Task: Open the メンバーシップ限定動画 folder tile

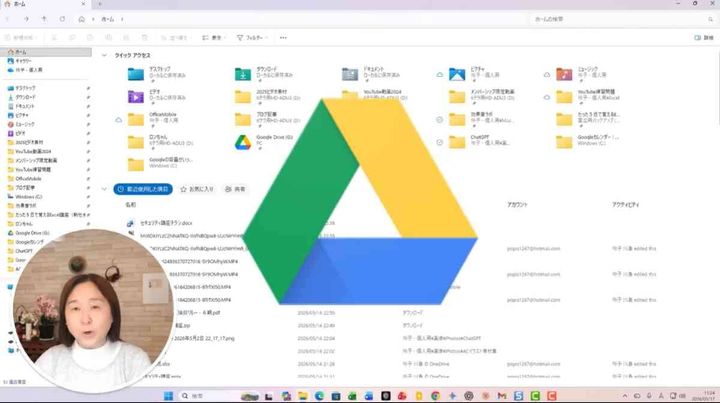Action: tap(481, 96)
